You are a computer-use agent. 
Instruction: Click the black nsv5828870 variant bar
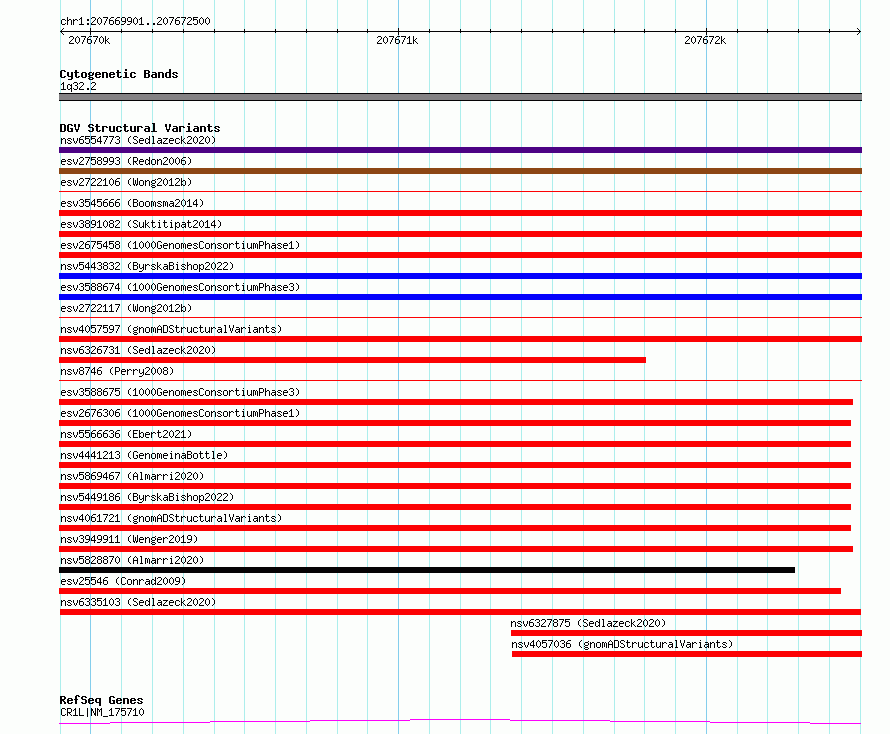click(427, 570)
